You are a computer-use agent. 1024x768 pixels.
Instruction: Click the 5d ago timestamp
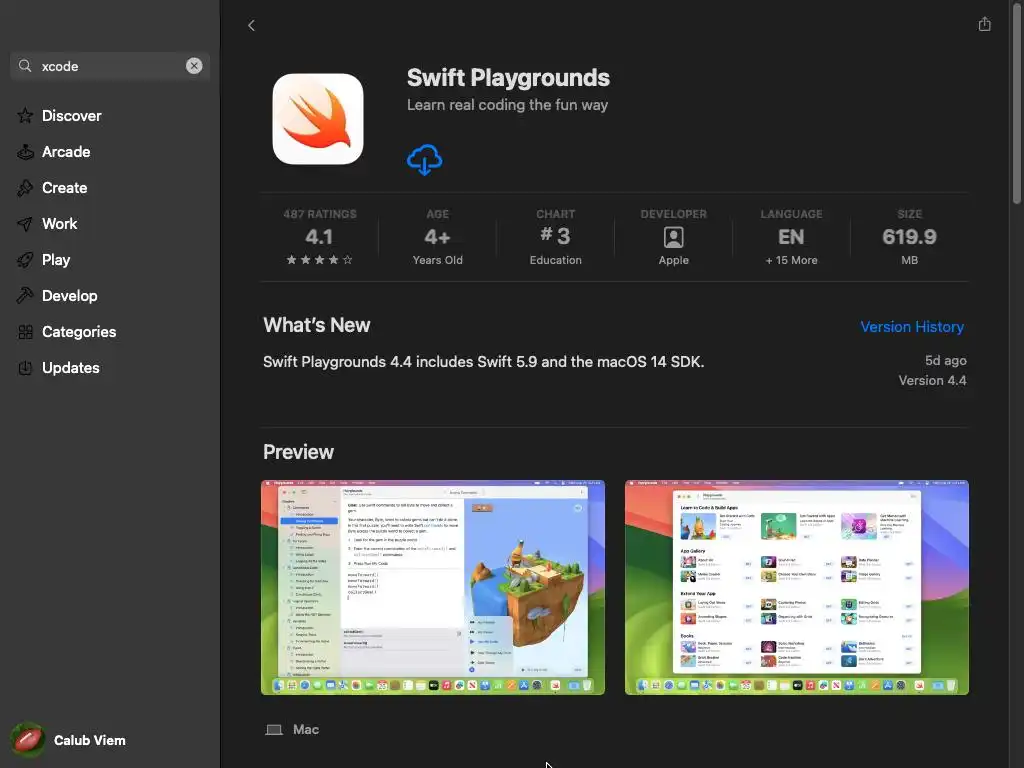coord(946,360)
